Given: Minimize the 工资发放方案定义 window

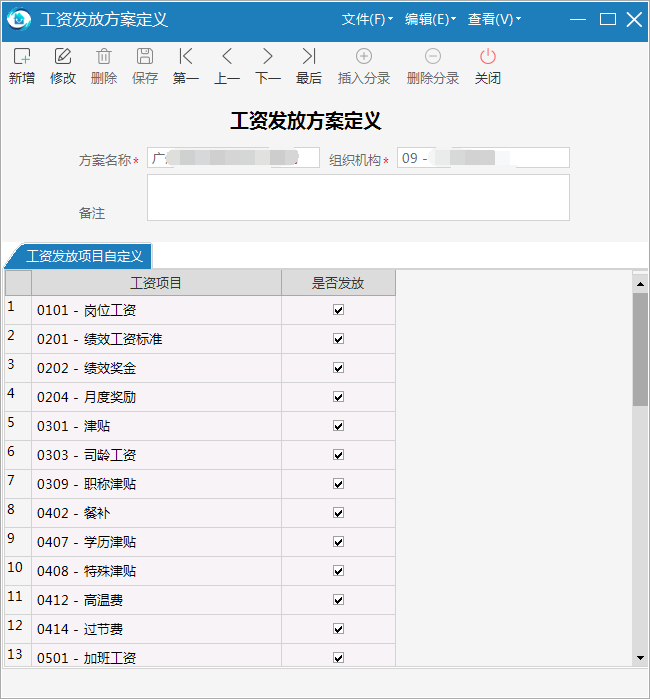Looking at the screenshot, I should [x=578, y=19].
